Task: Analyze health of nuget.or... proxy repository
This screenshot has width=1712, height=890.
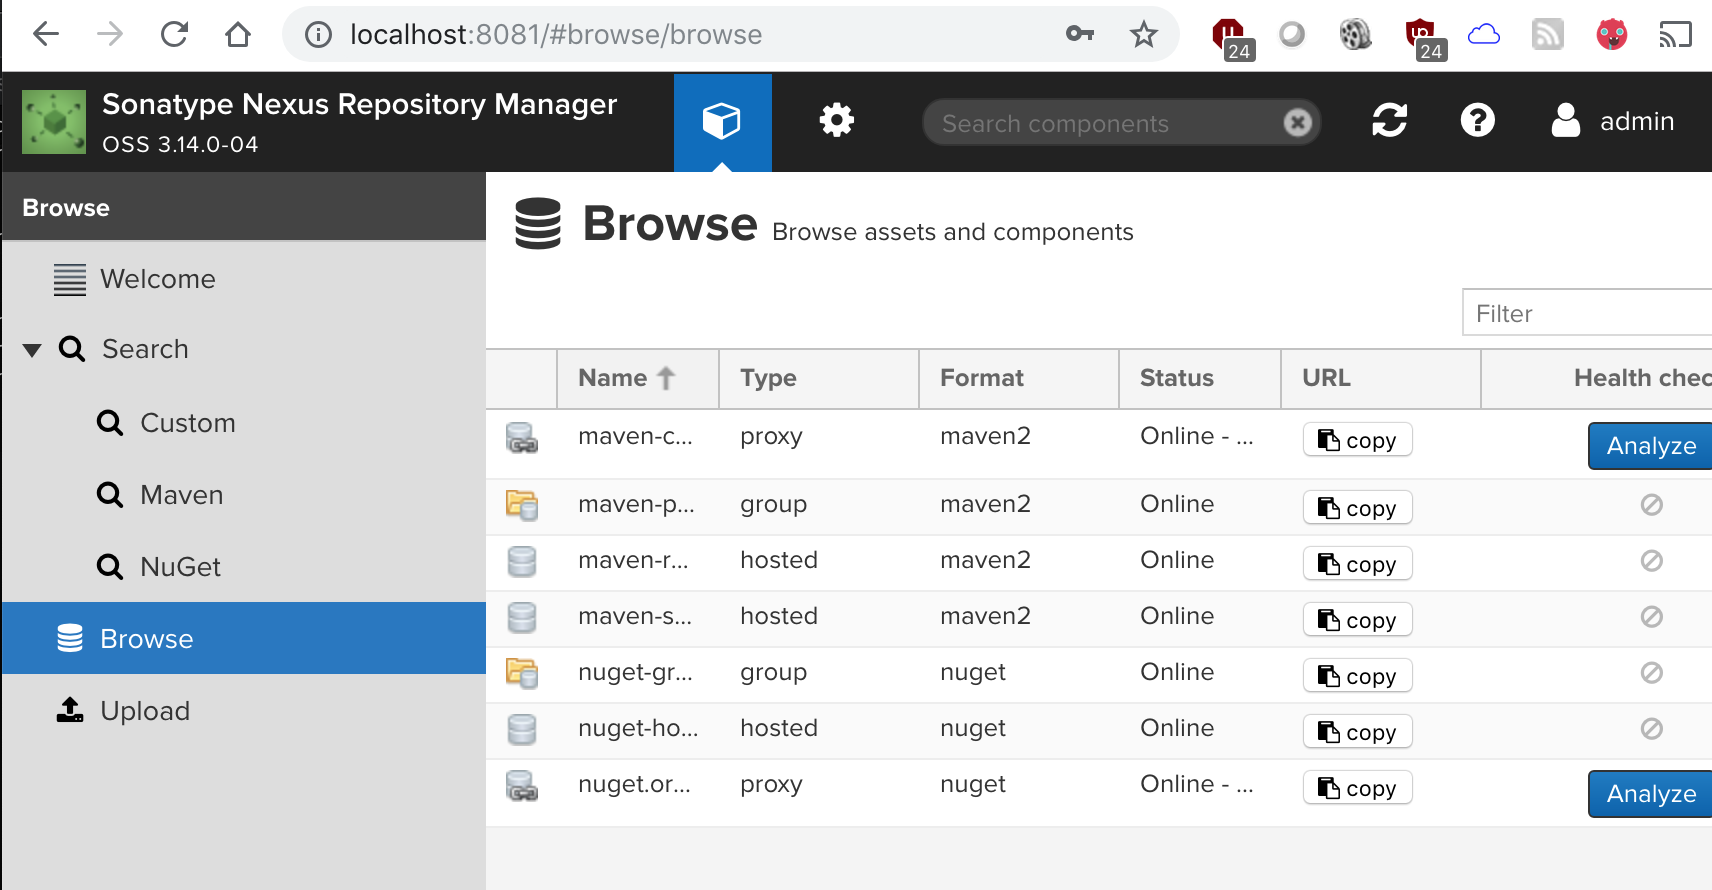Action: pyautogui.click(x=1650, y=794)
